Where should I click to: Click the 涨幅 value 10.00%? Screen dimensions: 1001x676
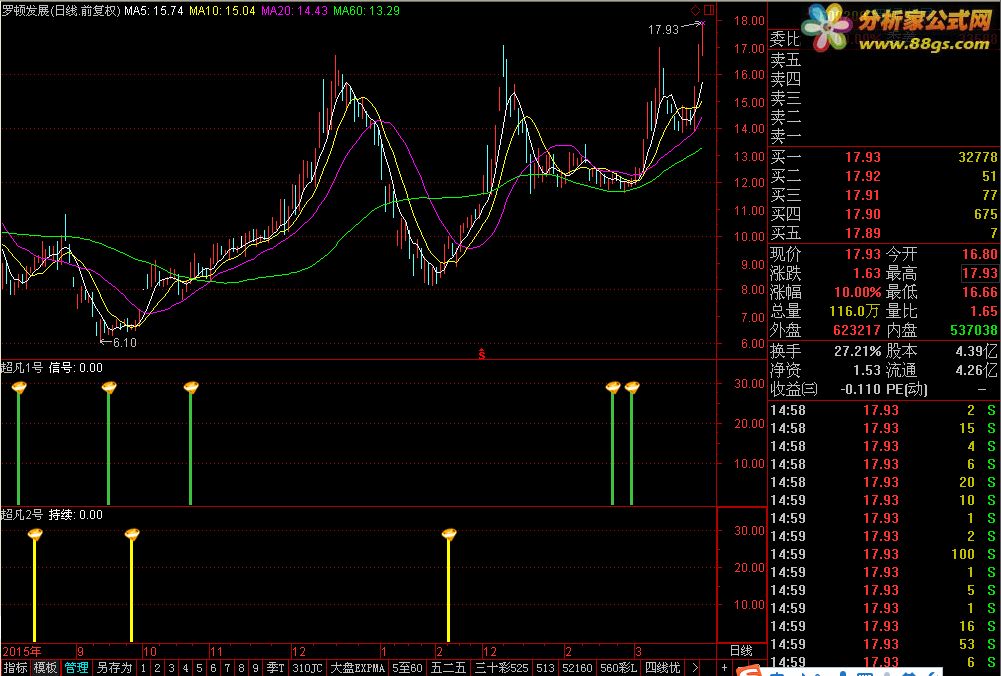tap(857, 292)
